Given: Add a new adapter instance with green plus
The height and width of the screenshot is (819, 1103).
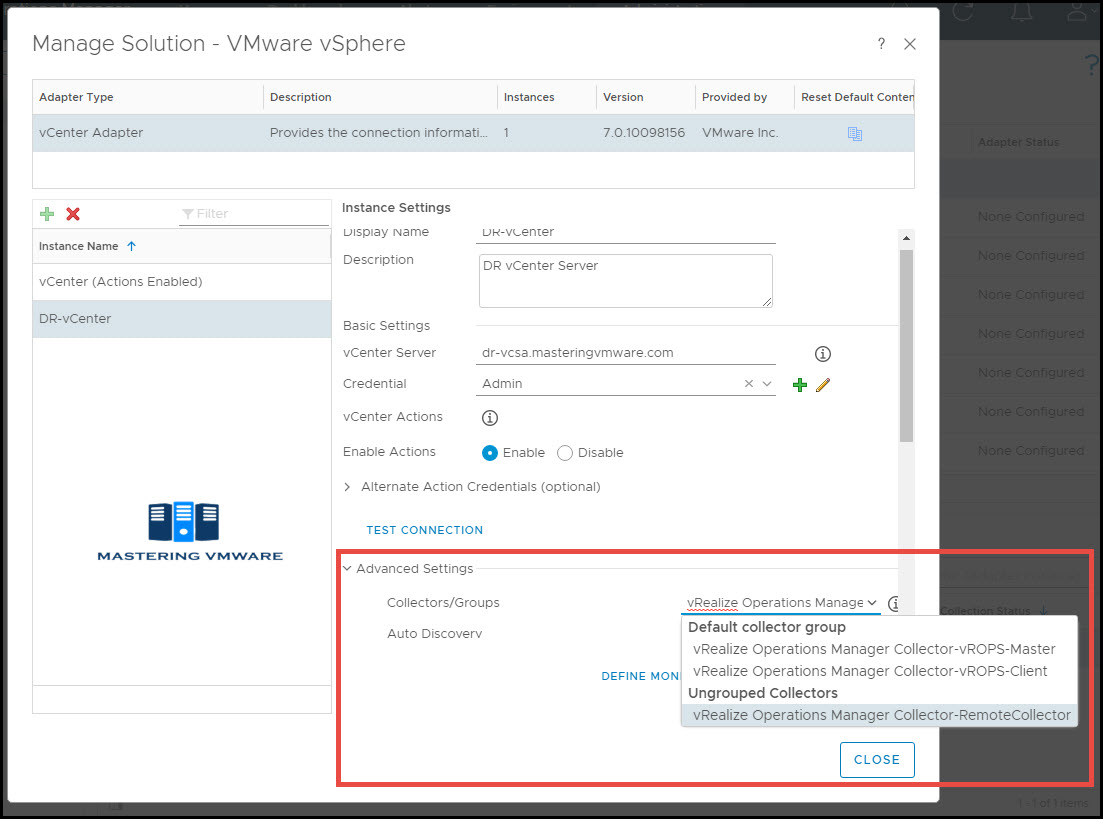Looking at the screenshot, I should [x=47, y=214].
